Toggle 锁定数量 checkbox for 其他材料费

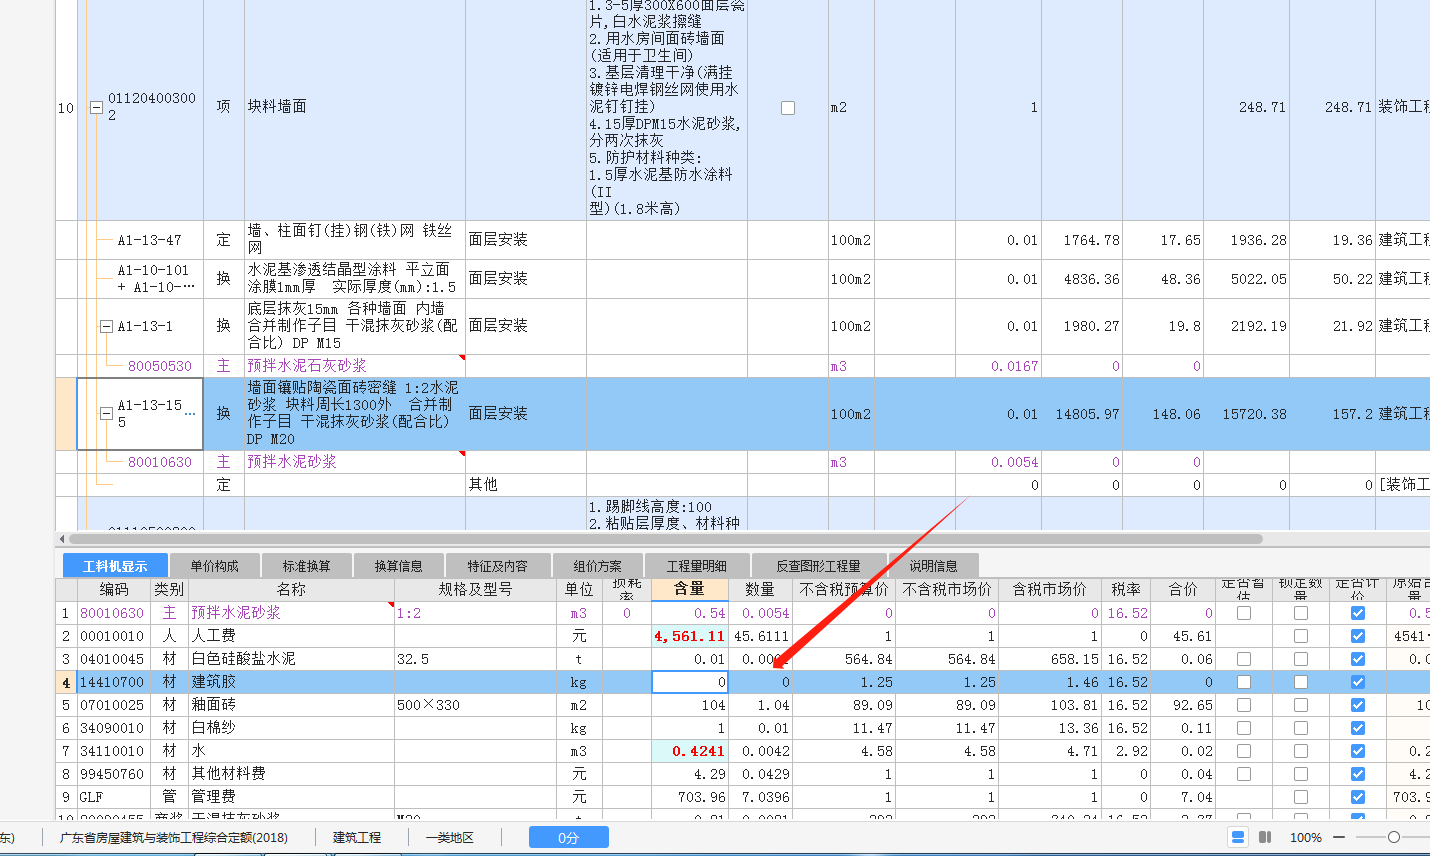1301,774
